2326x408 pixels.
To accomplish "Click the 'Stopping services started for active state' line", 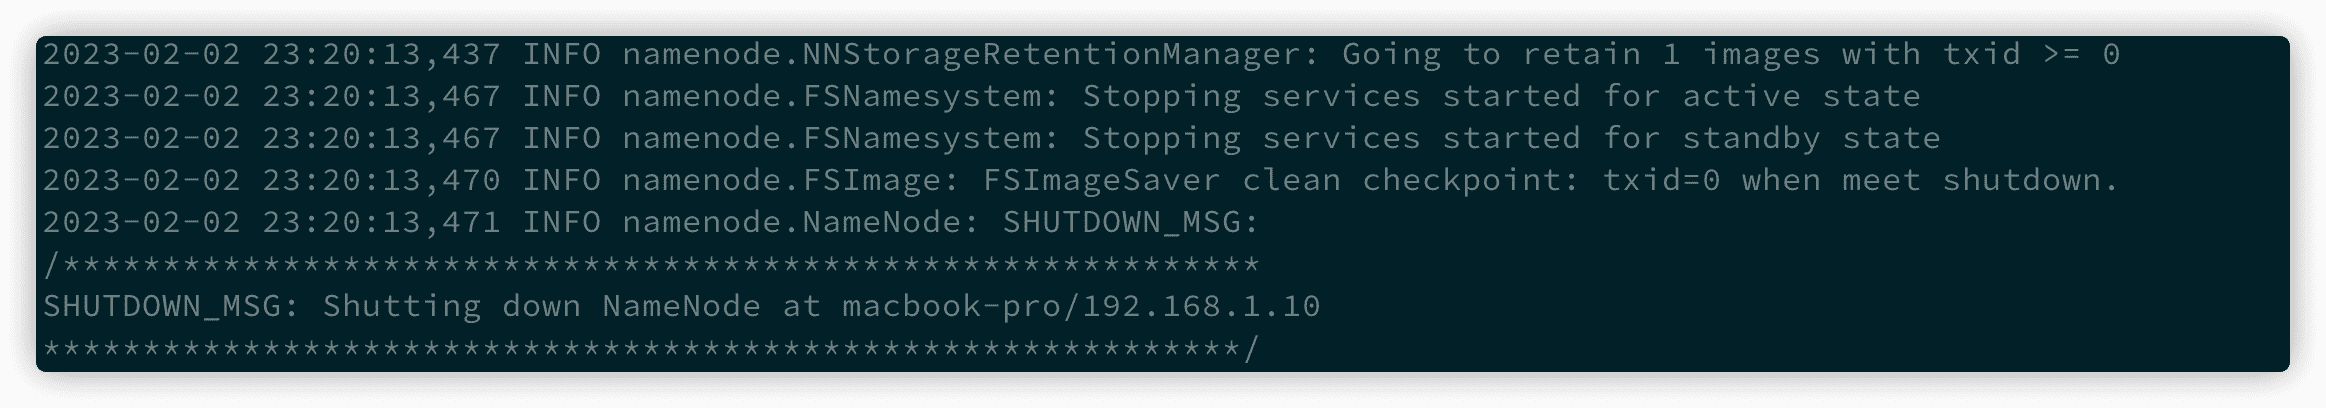I will point(981,96).
